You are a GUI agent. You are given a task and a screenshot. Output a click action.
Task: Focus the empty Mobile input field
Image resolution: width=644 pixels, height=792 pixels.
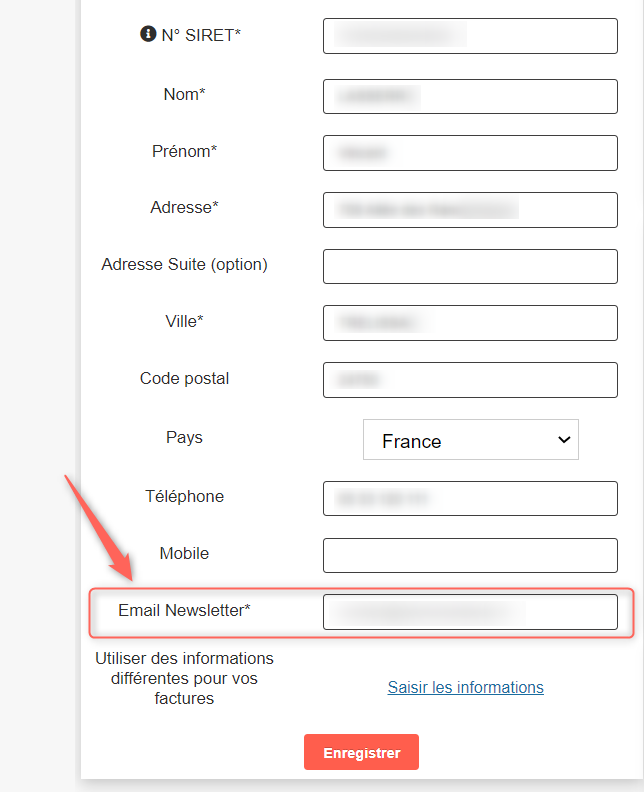point(470,555)
